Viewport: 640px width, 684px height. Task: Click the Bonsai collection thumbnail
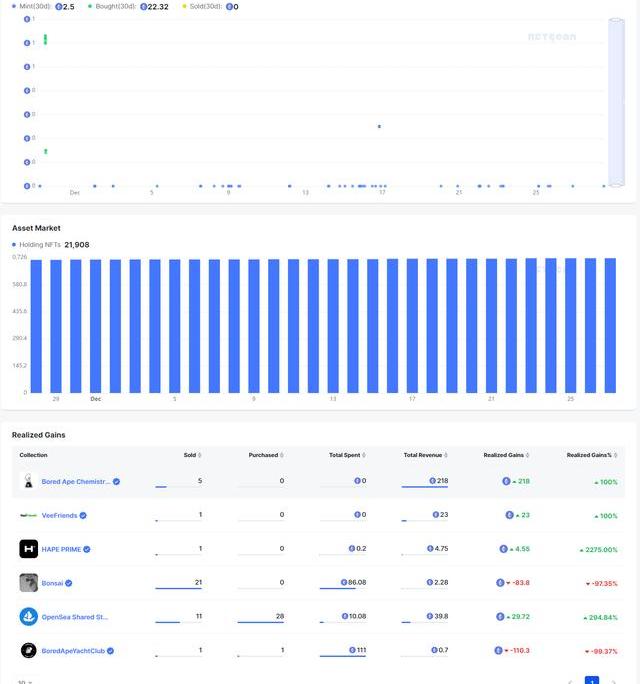tap(28, 583)
